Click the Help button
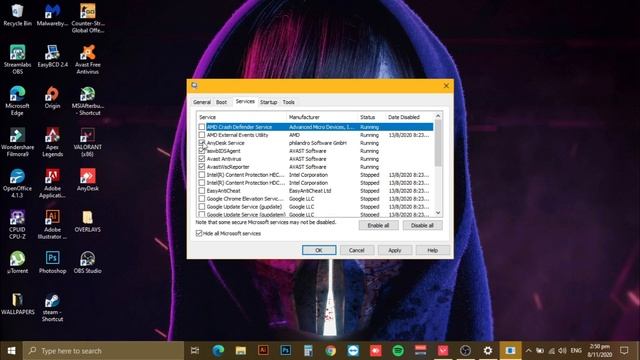This screenshot has width=640, height=360. pos(432,250)
